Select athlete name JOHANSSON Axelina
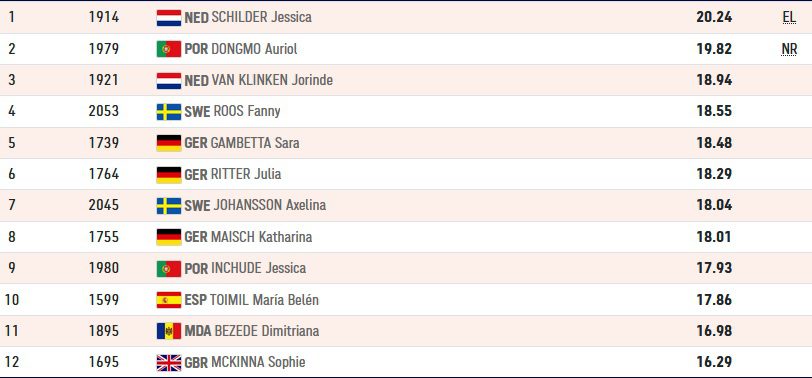 pyautogui.click(x=270, y=205)
